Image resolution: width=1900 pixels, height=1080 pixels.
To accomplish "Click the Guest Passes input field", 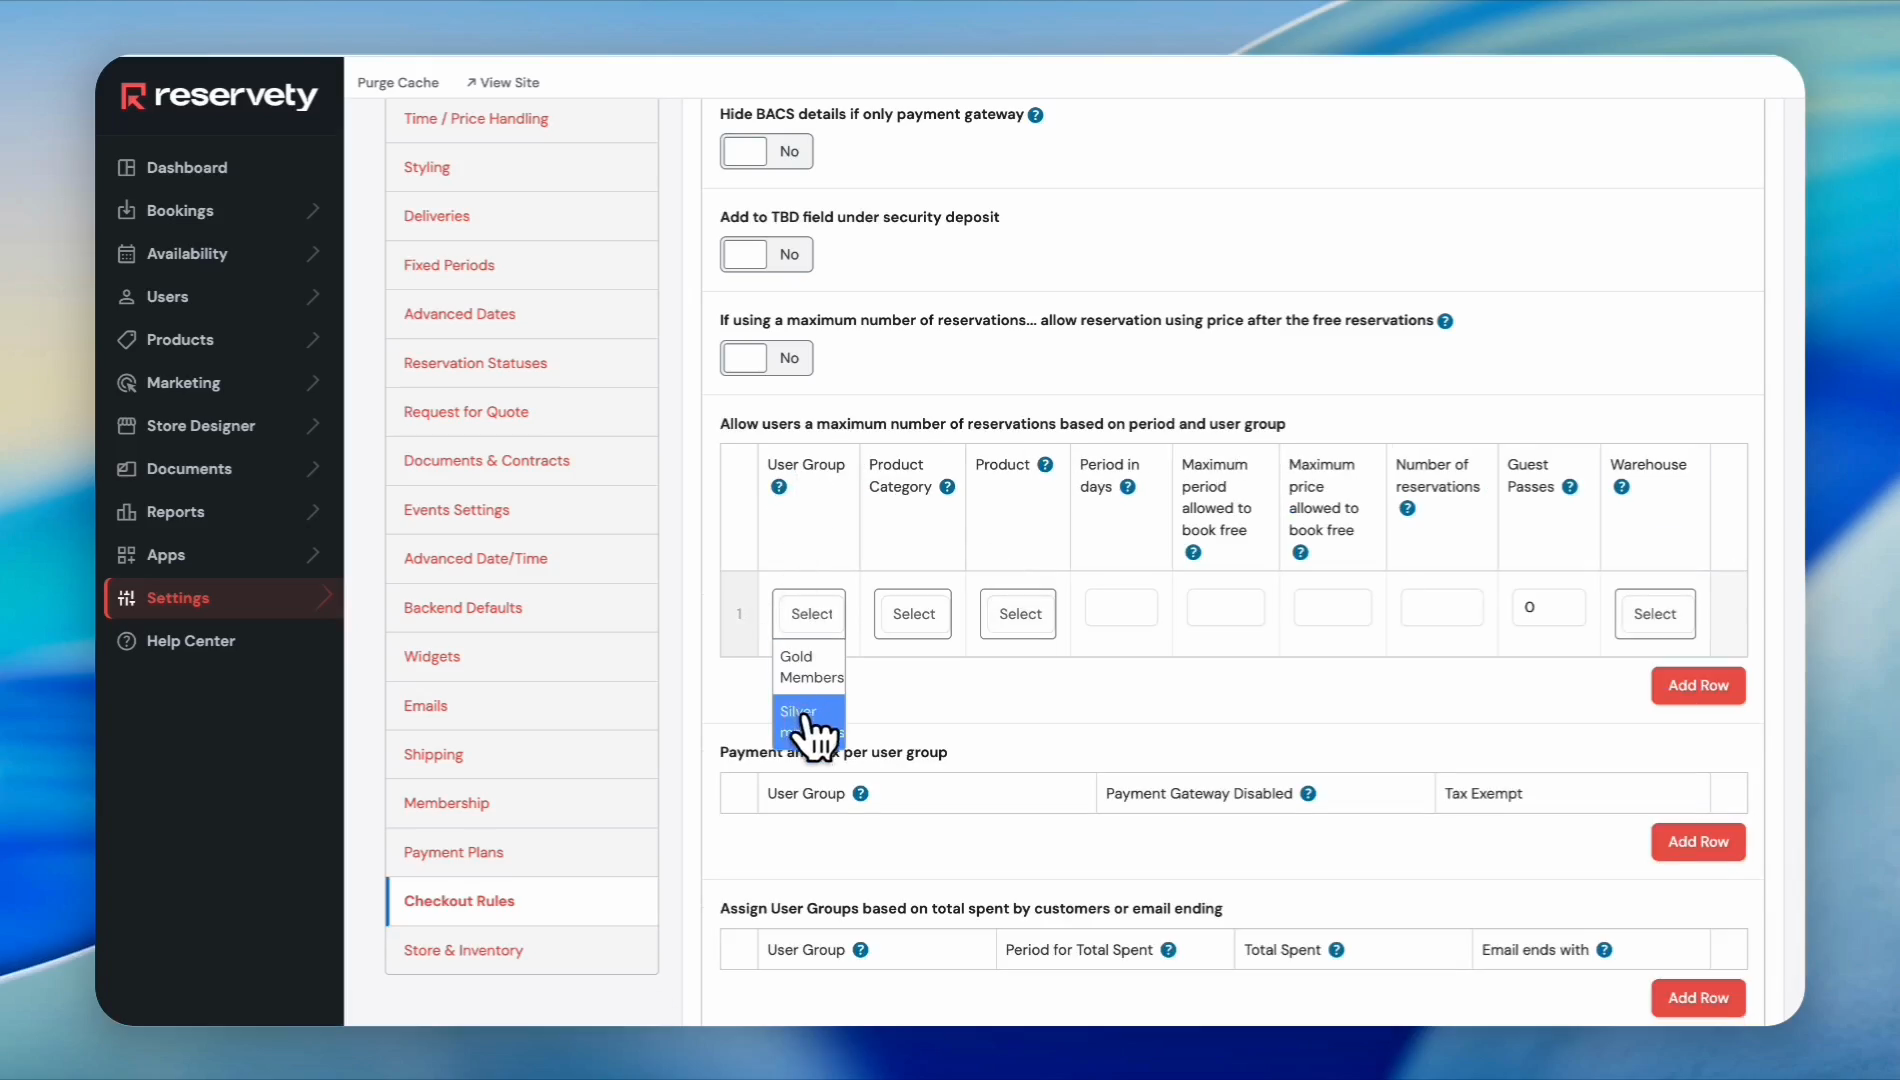I will [x=1548, y=607].
